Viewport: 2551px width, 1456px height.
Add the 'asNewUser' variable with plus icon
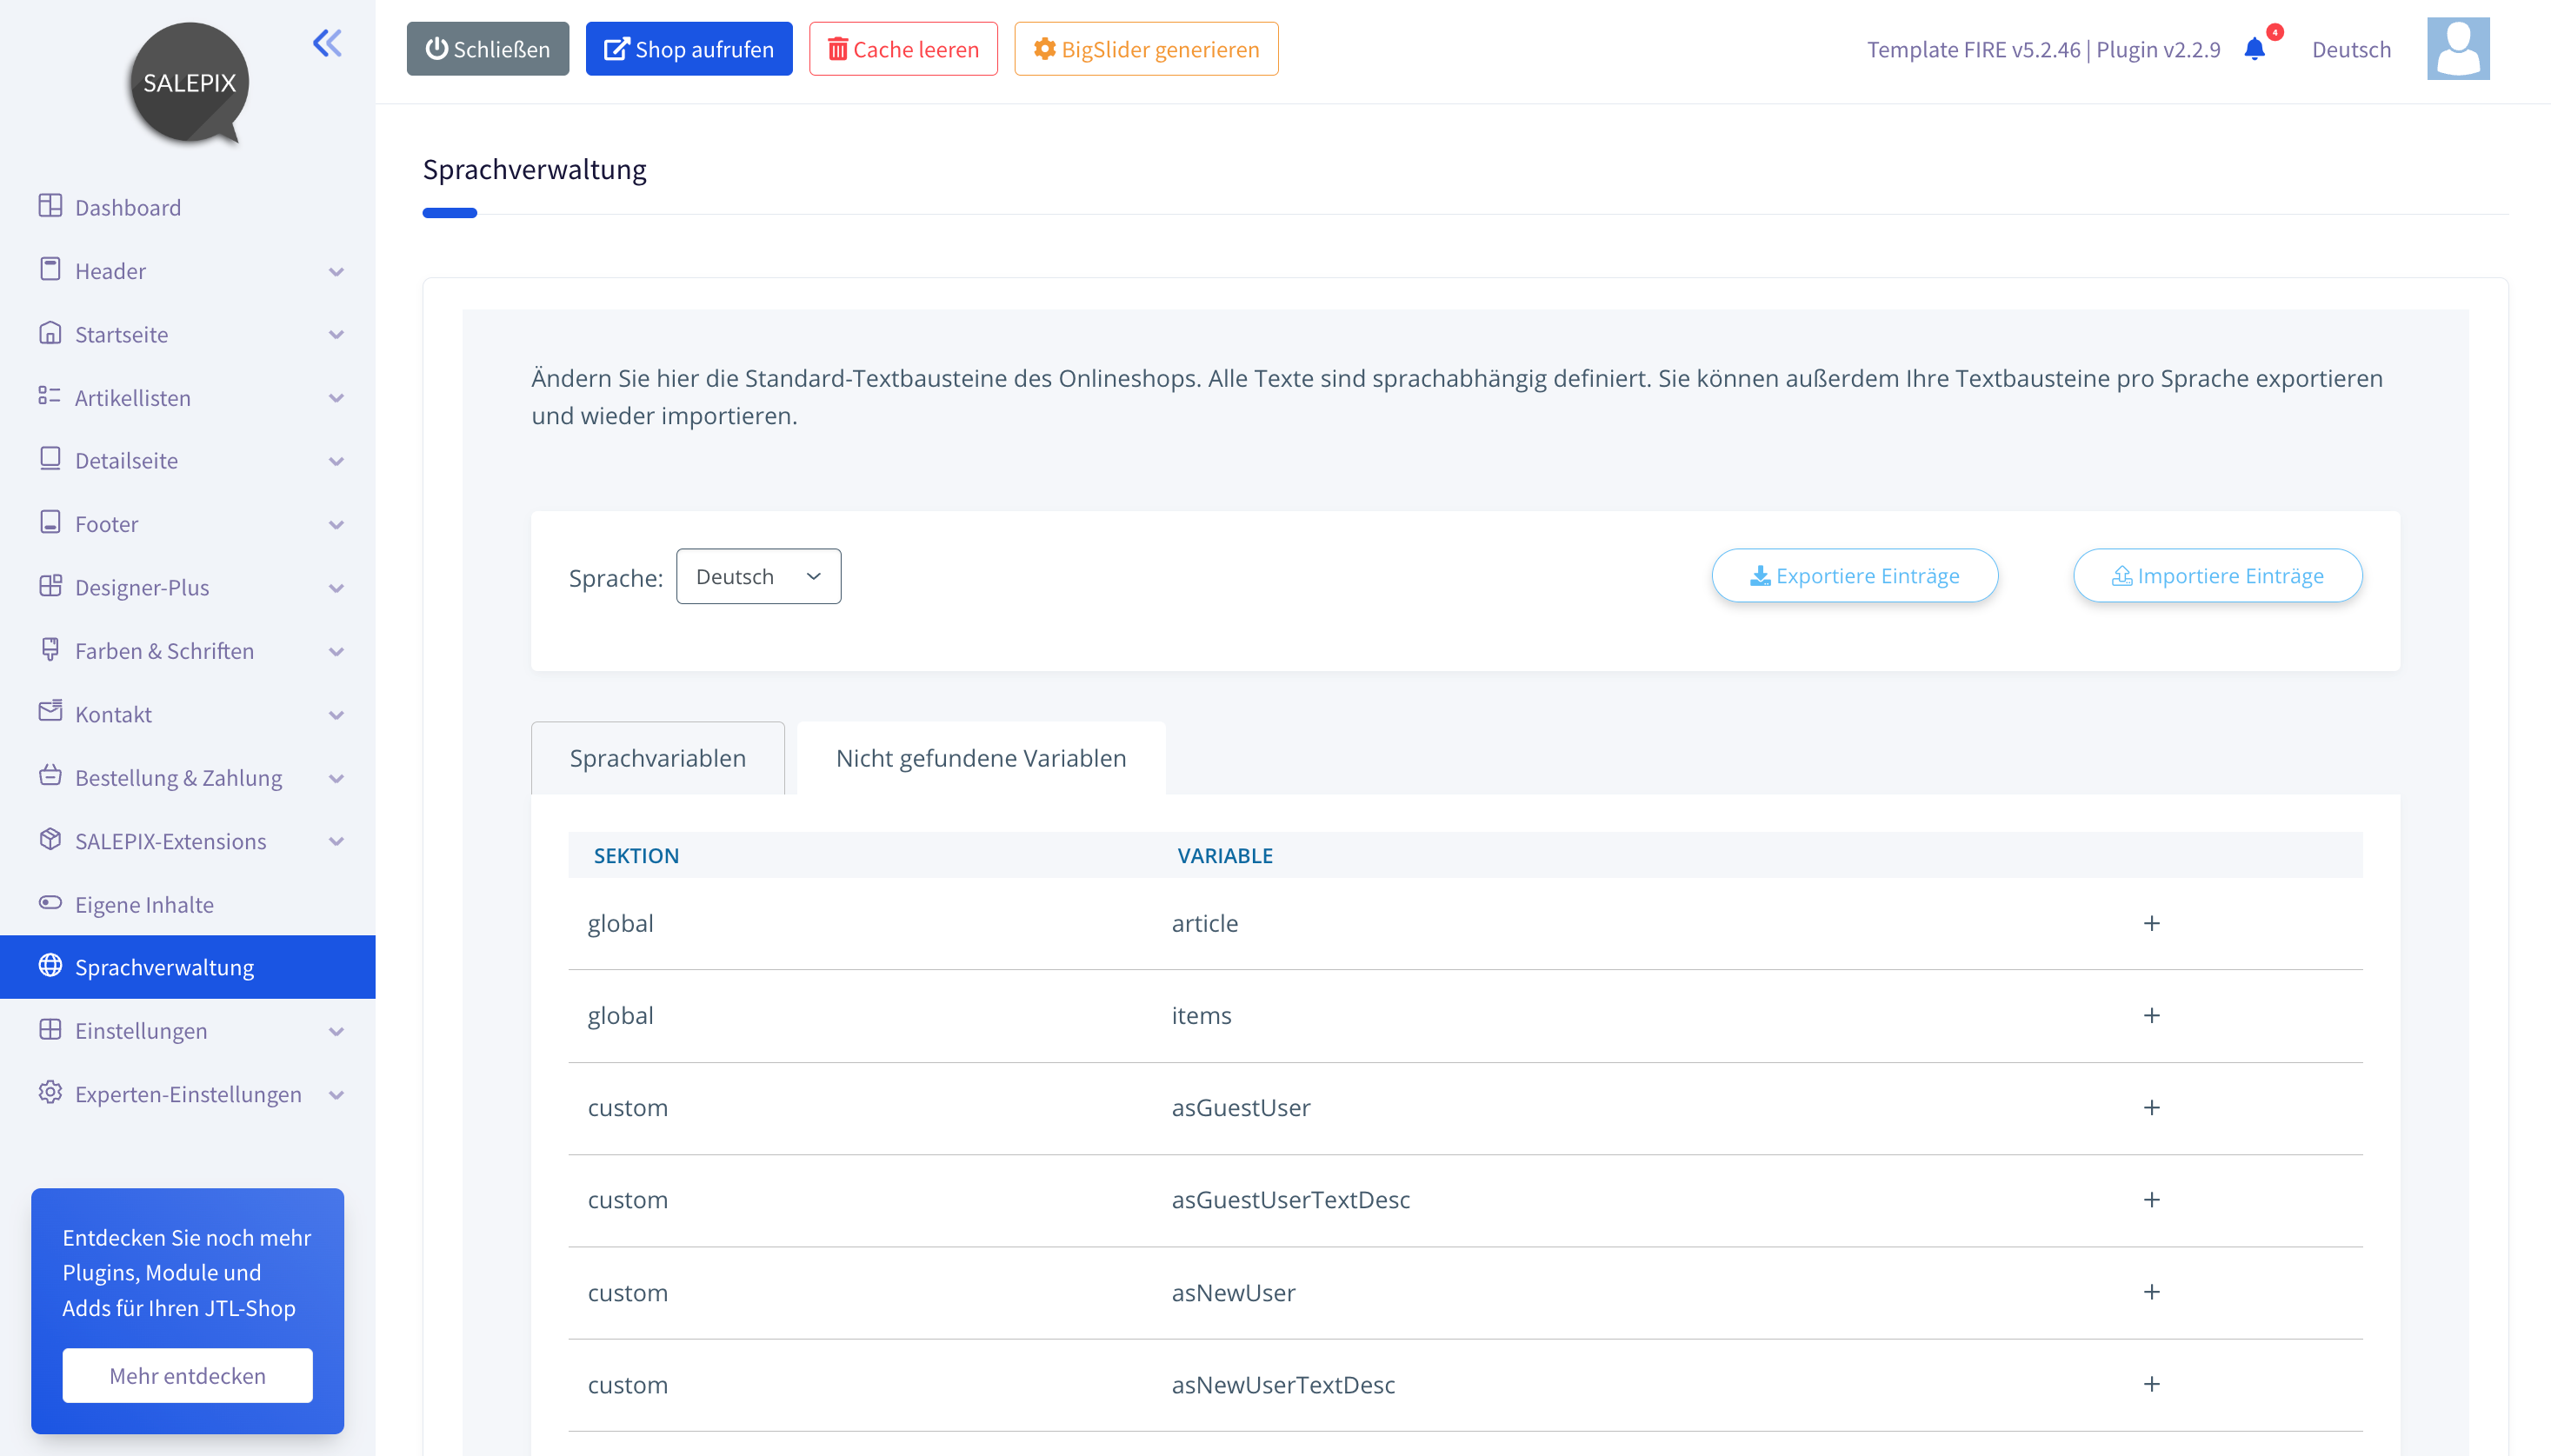coord(2152,1292)
